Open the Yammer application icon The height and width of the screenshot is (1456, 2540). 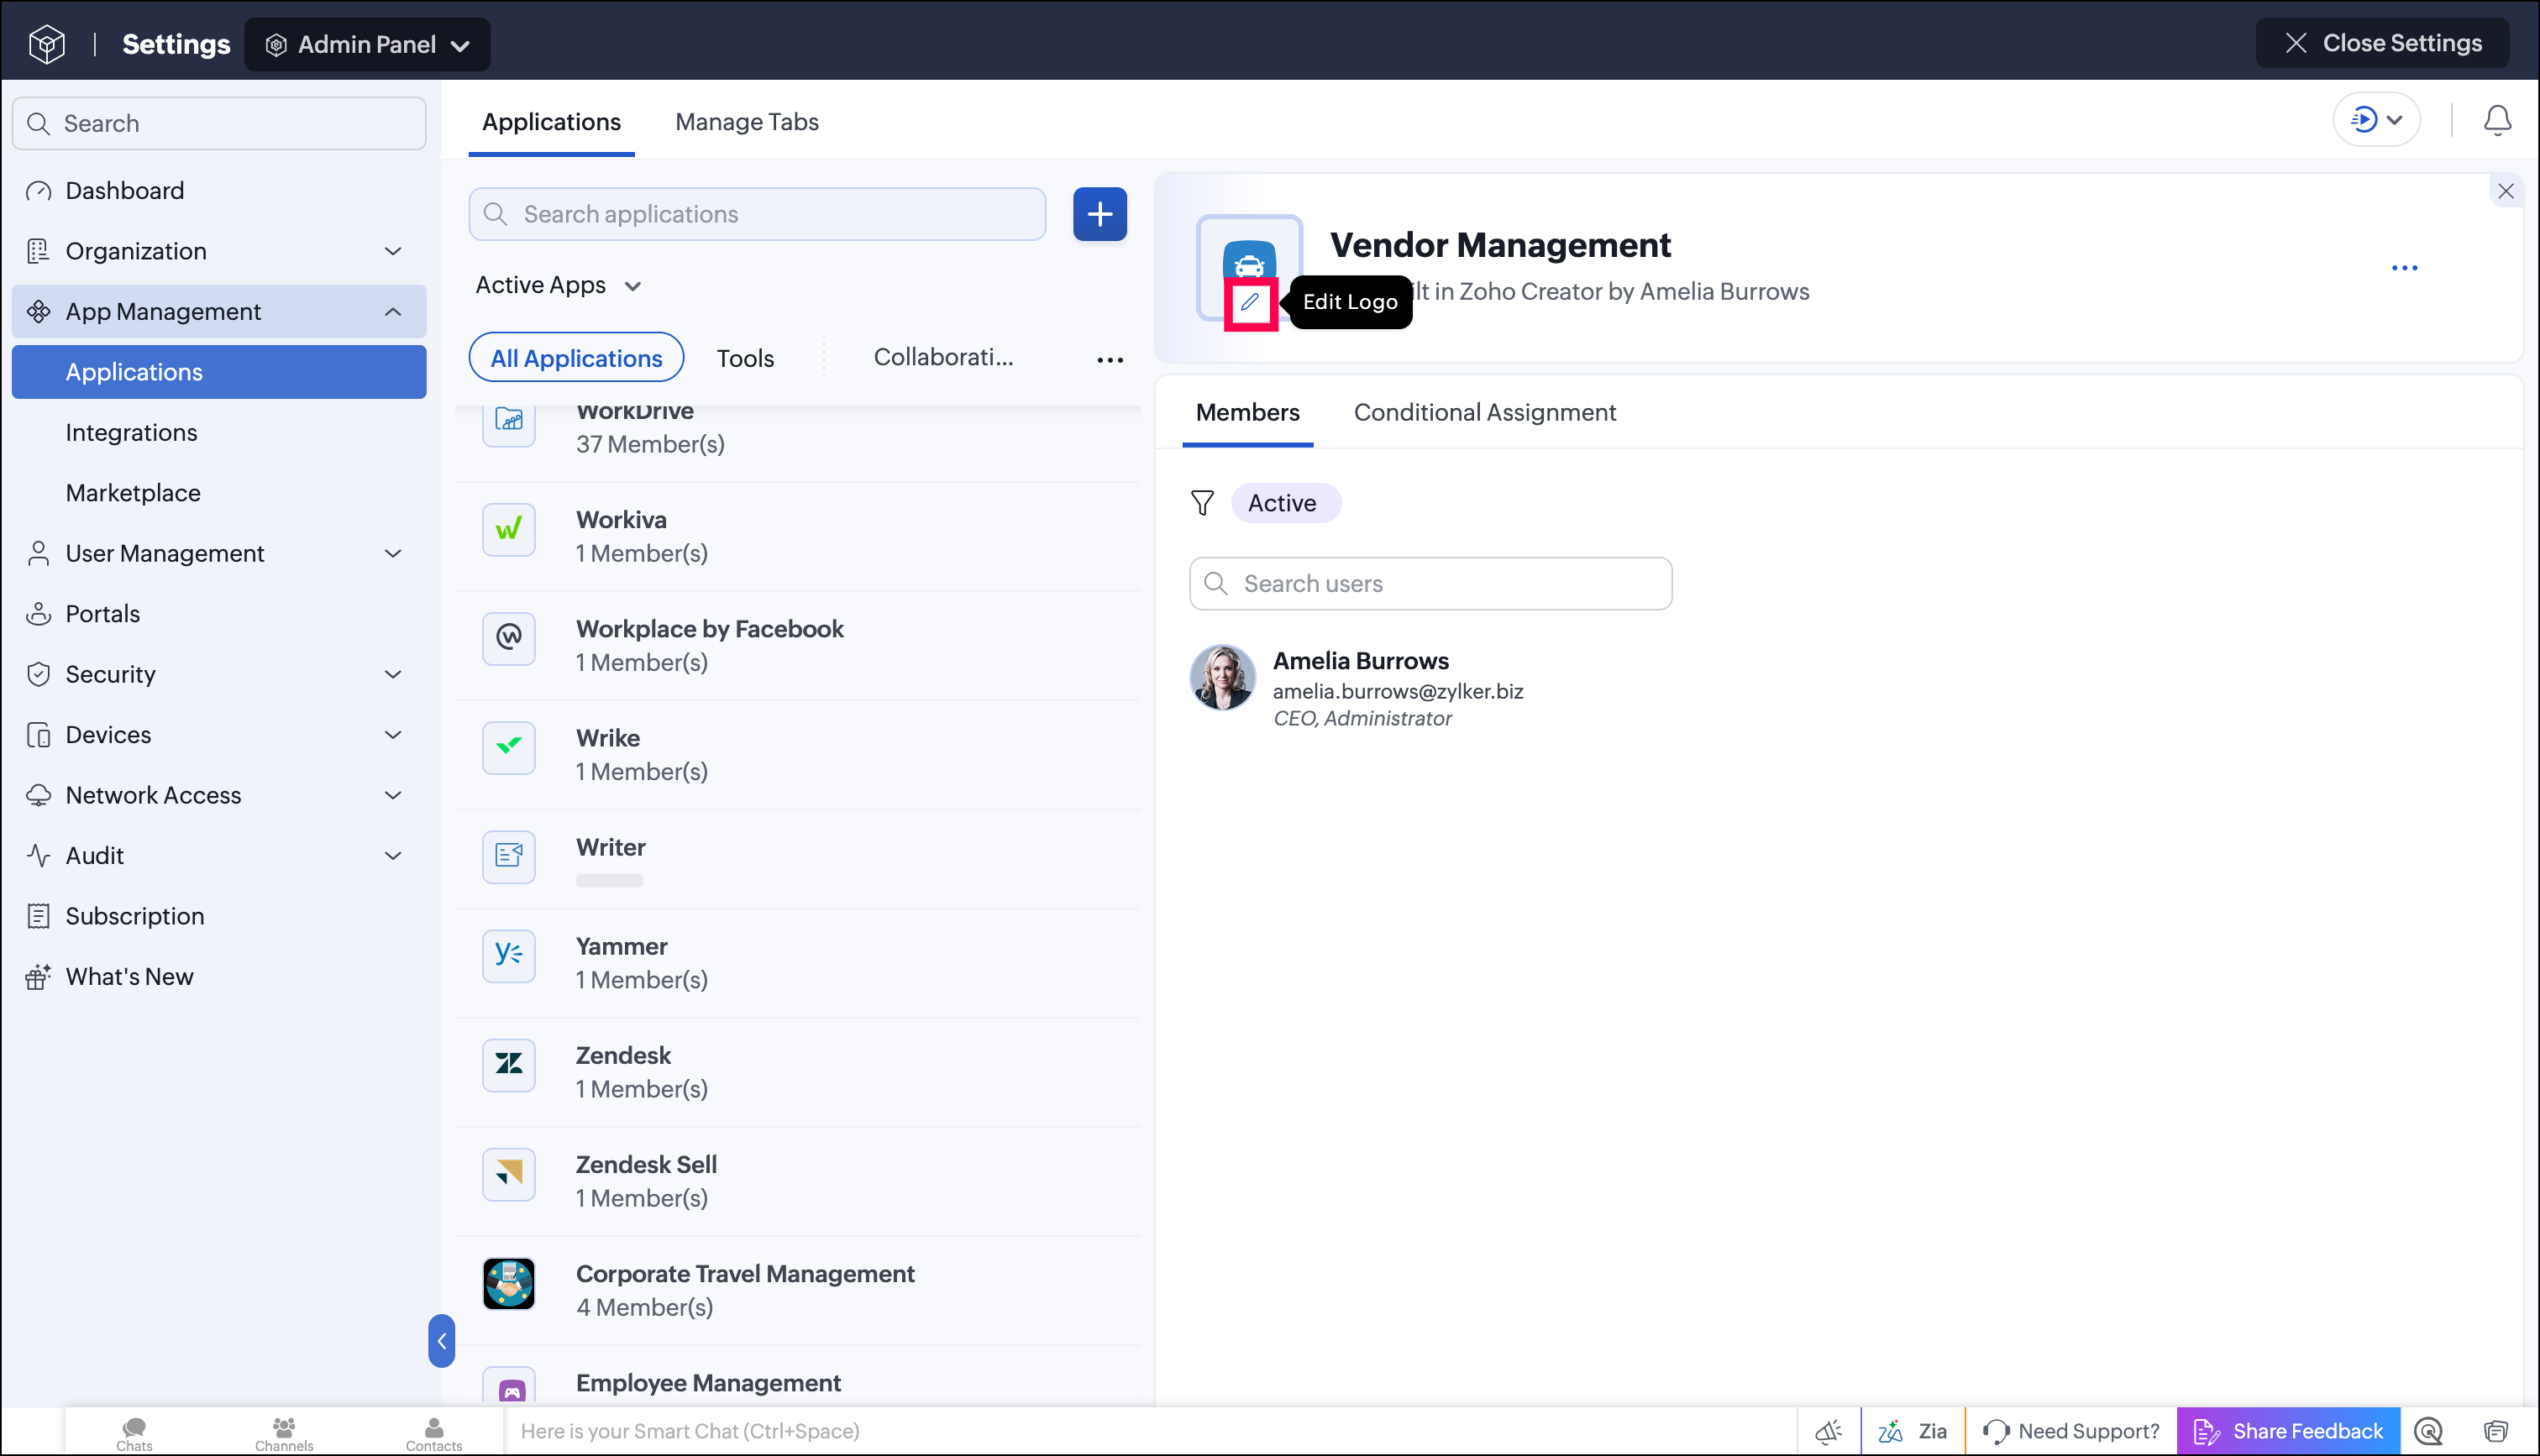click(x=509, y=955)
